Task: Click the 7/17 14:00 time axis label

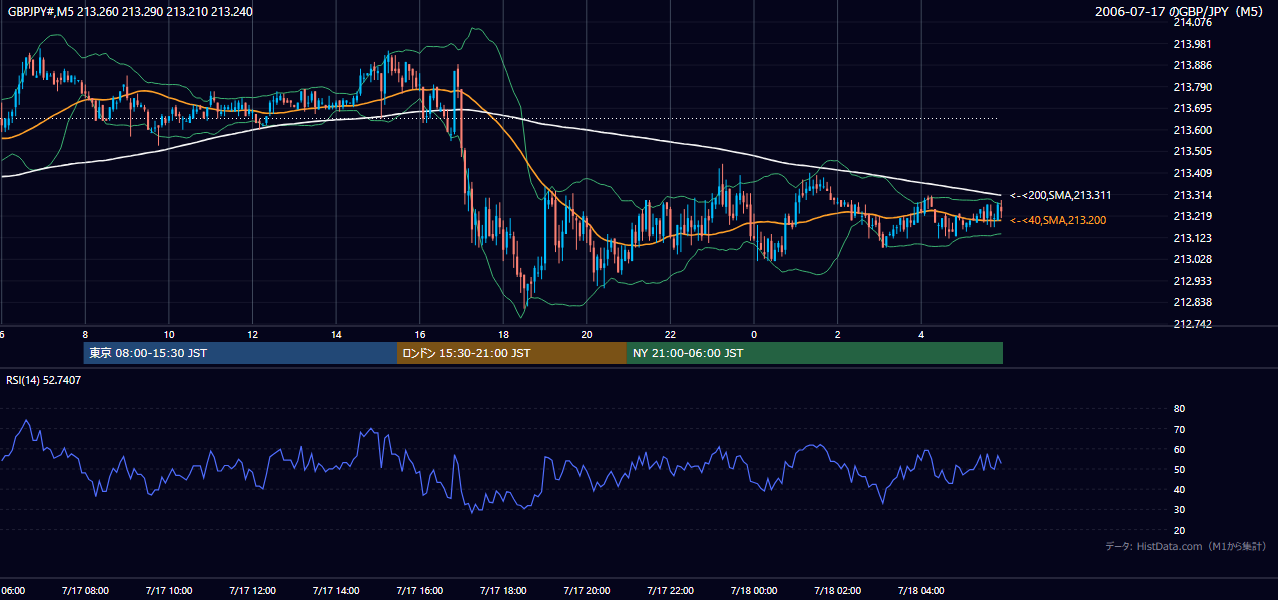Action: (x=336, y=591)
